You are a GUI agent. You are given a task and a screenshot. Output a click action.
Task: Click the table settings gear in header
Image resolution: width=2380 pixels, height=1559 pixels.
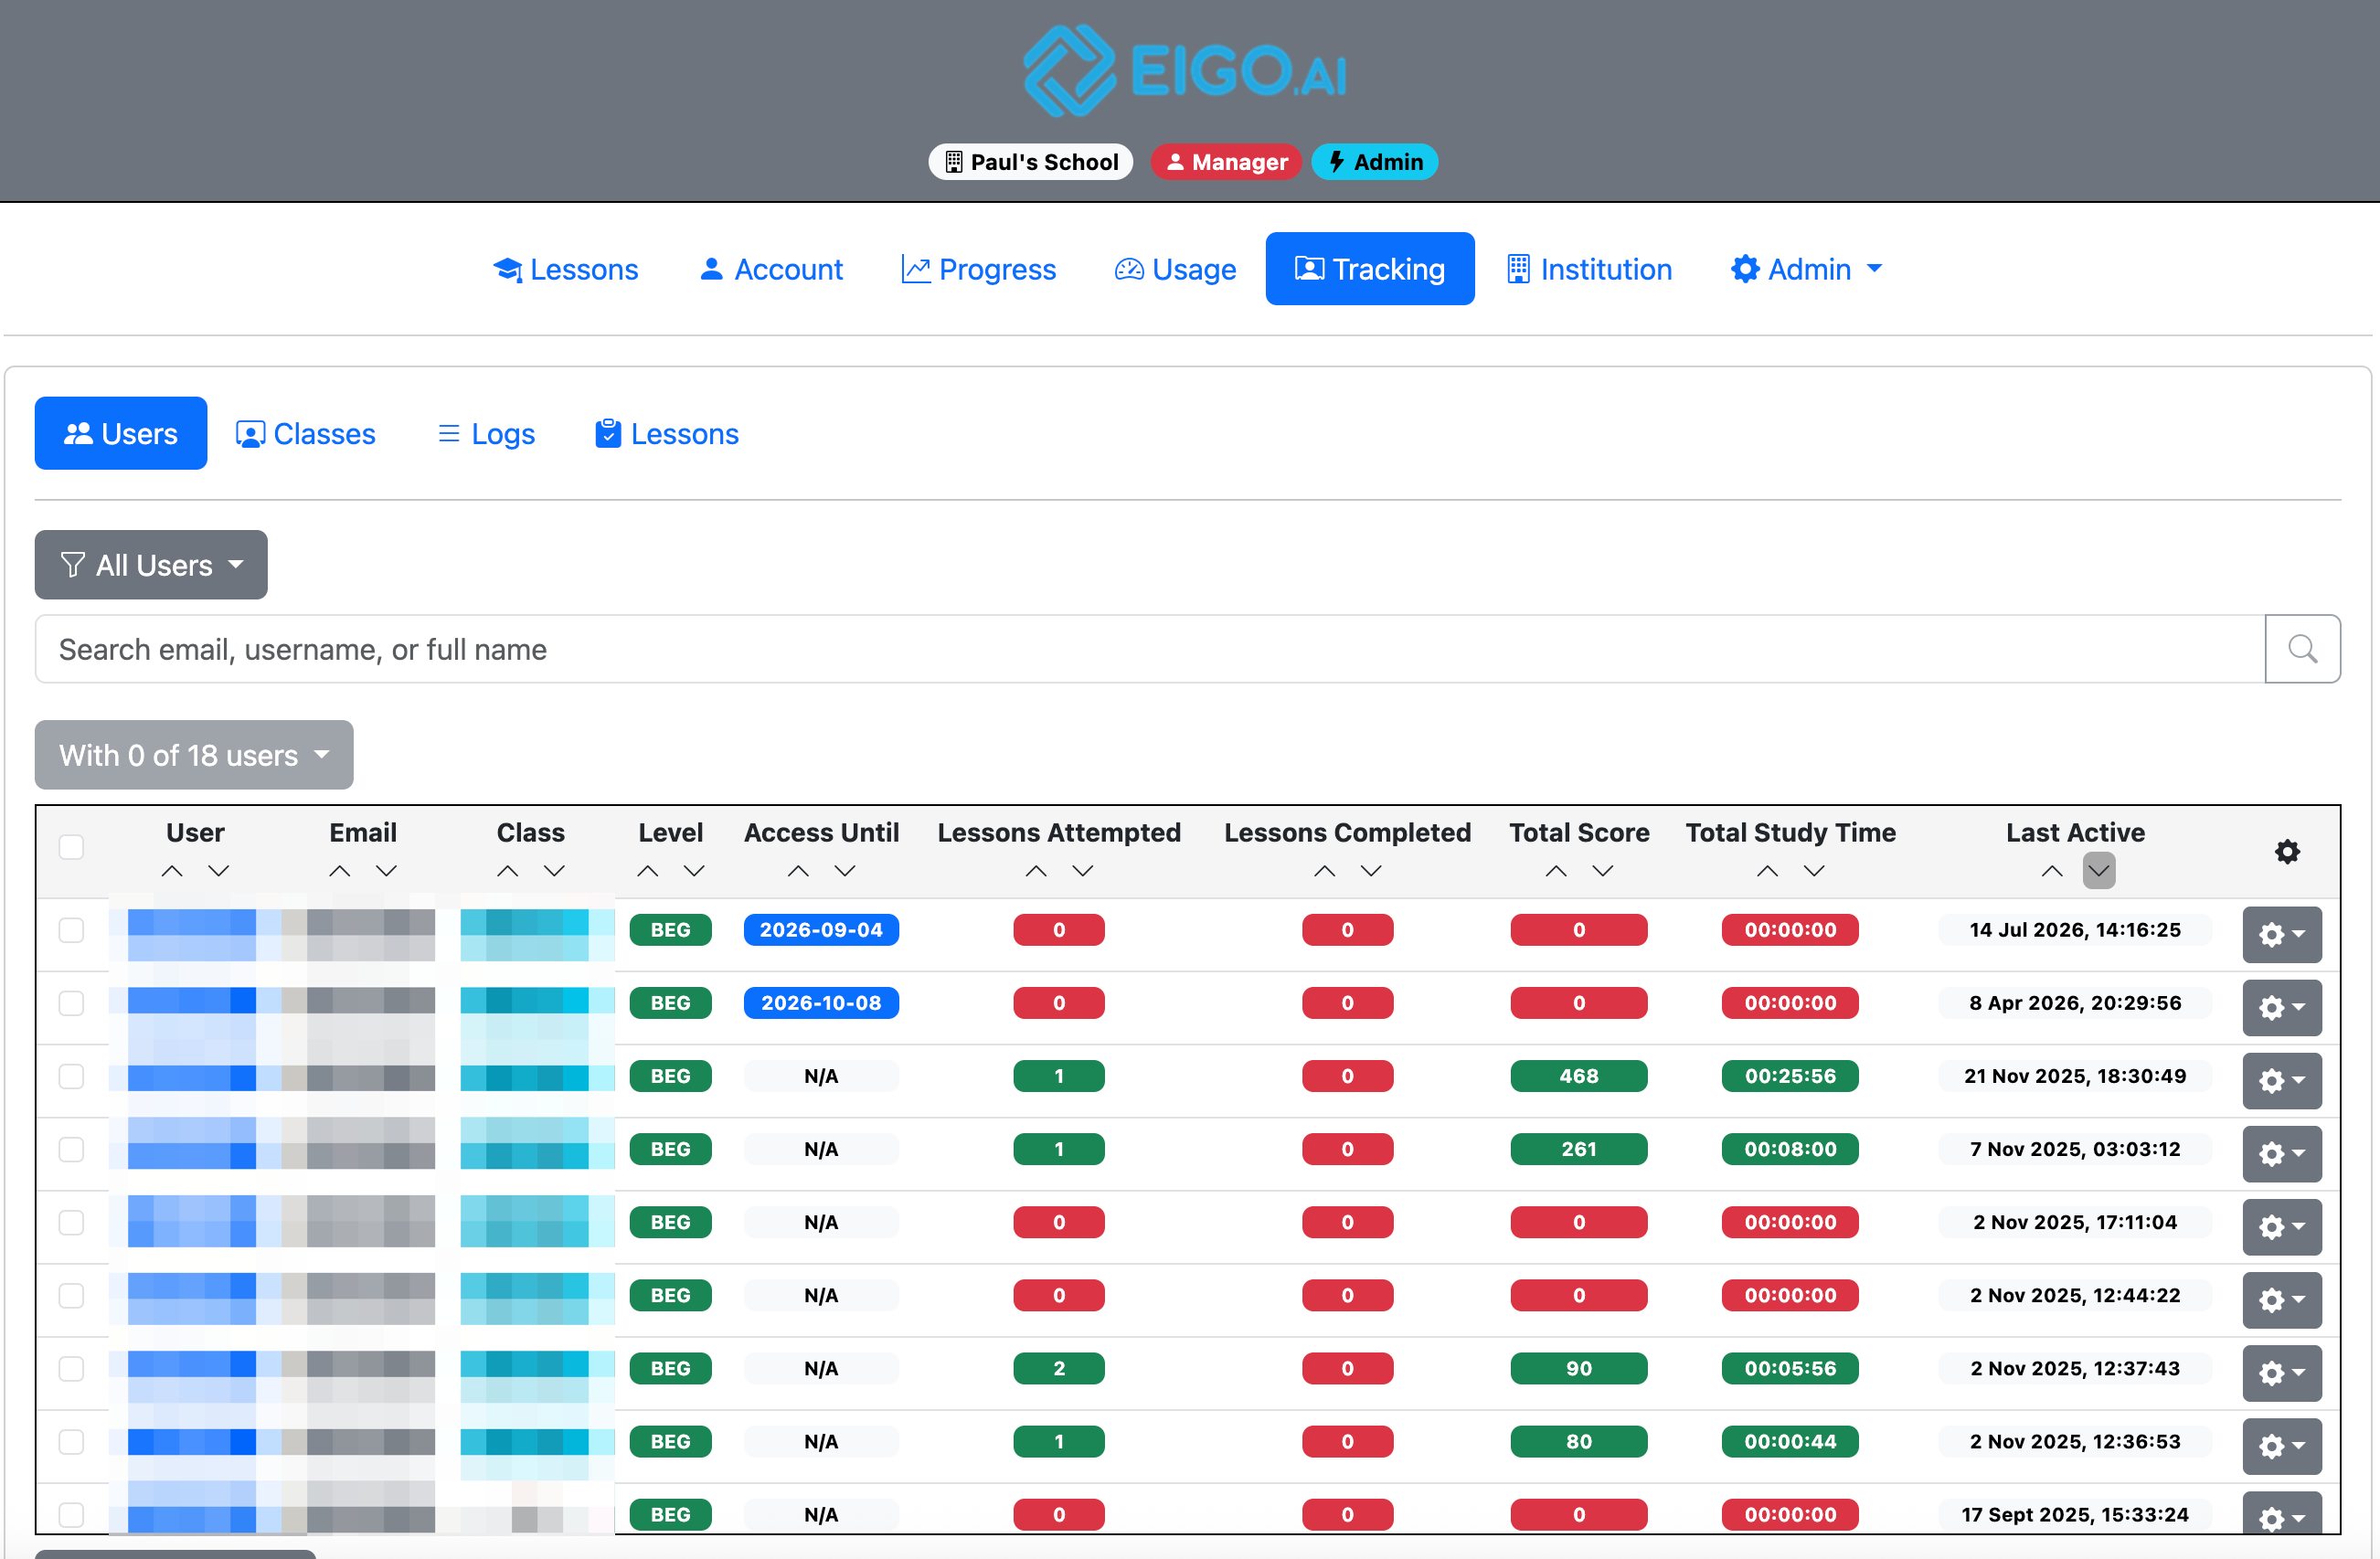(2287, 851)
